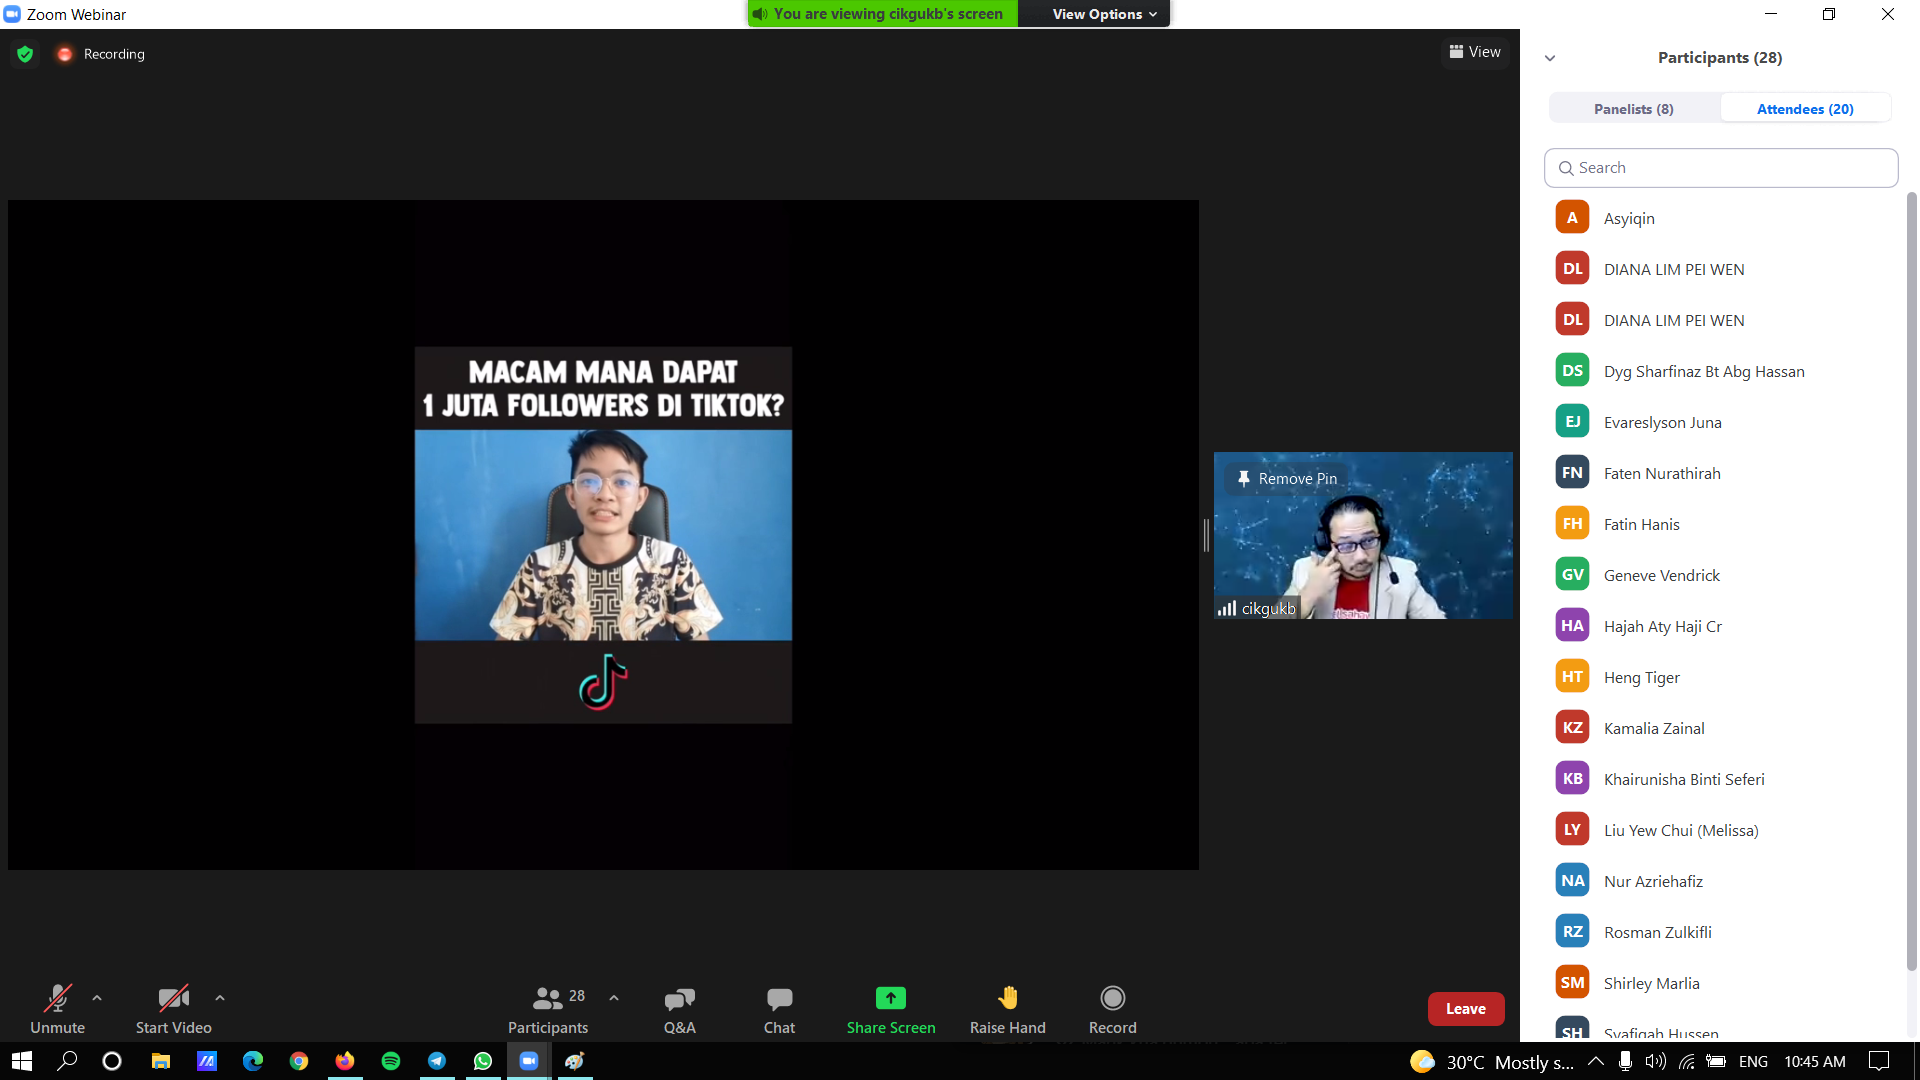Open Windows notification center
The image size is (1920, 1080).
1880,1061
